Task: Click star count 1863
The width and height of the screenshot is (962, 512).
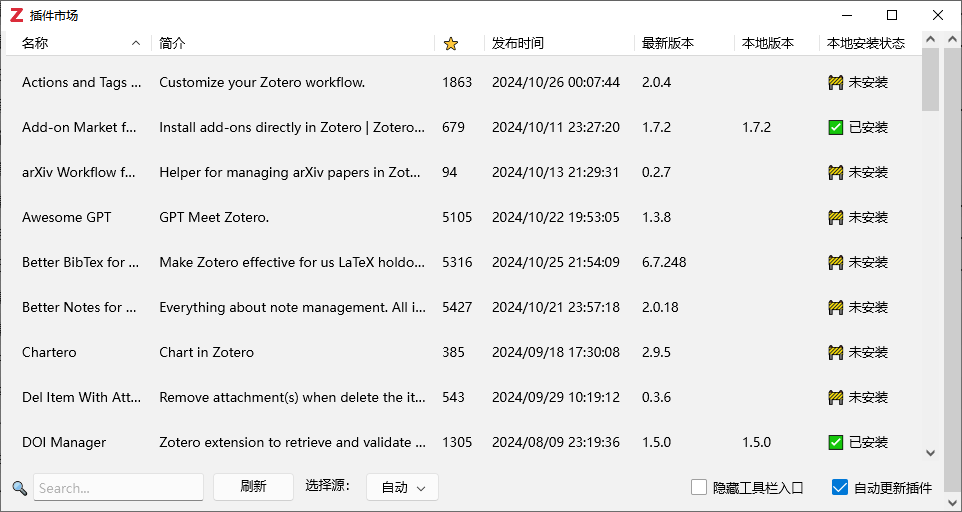Action: (457, 83)
